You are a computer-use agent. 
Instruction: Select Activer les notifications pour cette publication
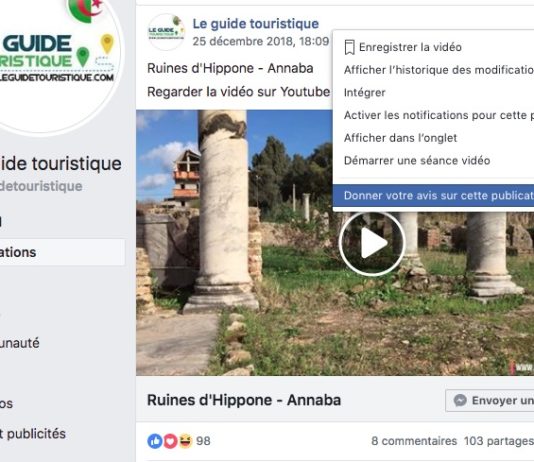click(439, 115)
